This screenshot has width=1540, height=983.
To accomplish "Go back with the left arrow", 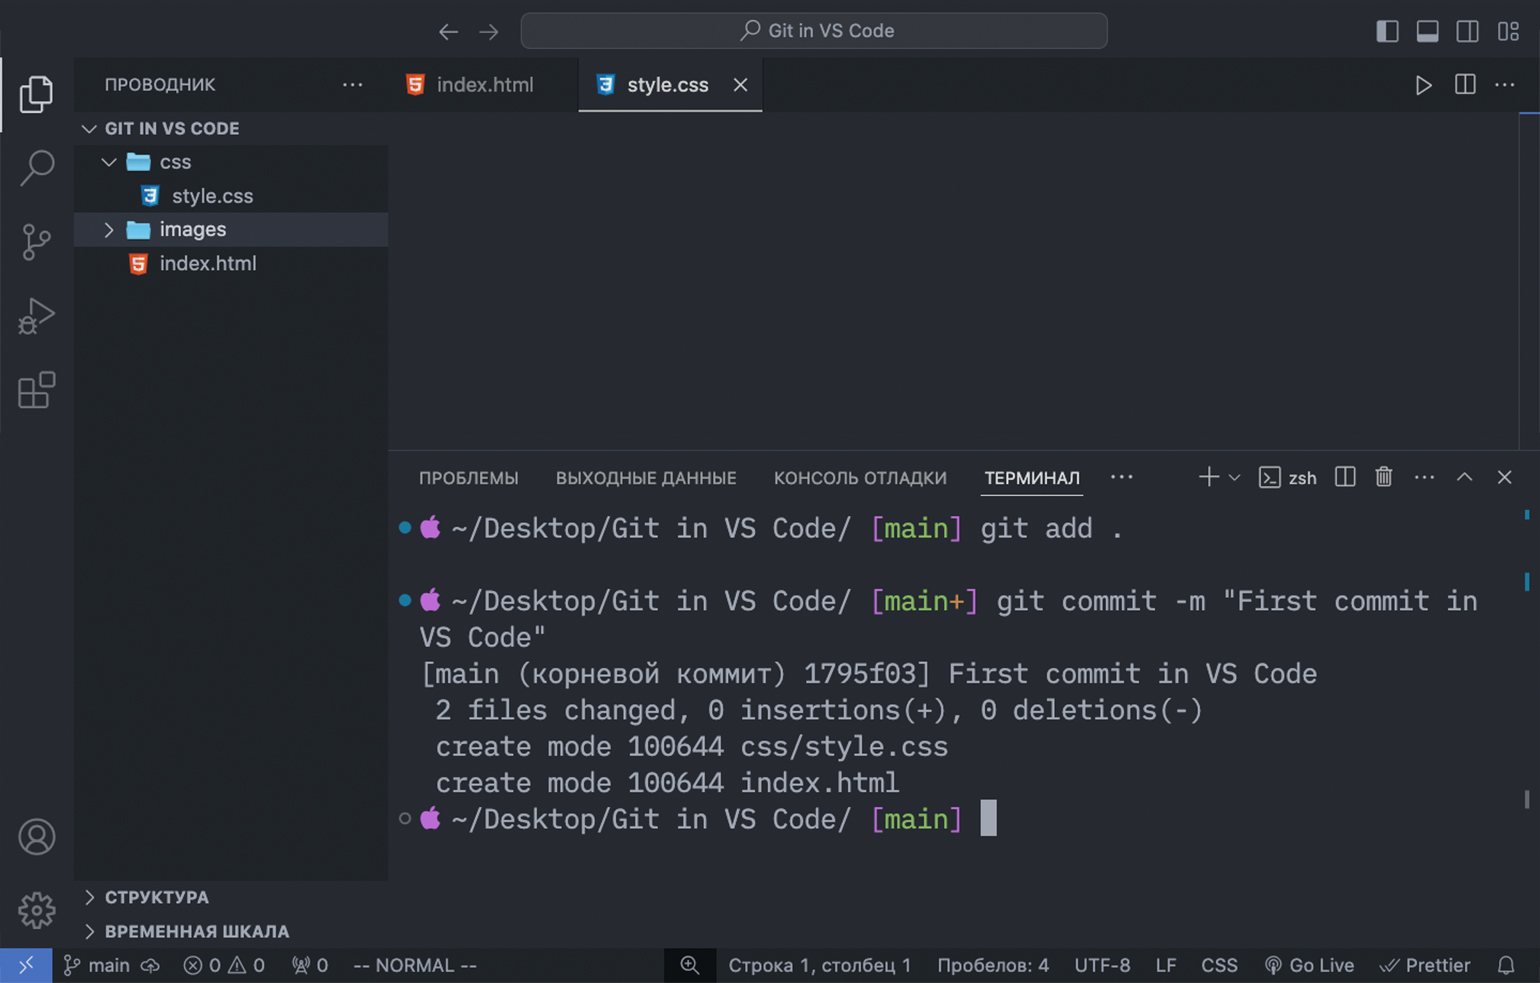I will click(448, 31).
